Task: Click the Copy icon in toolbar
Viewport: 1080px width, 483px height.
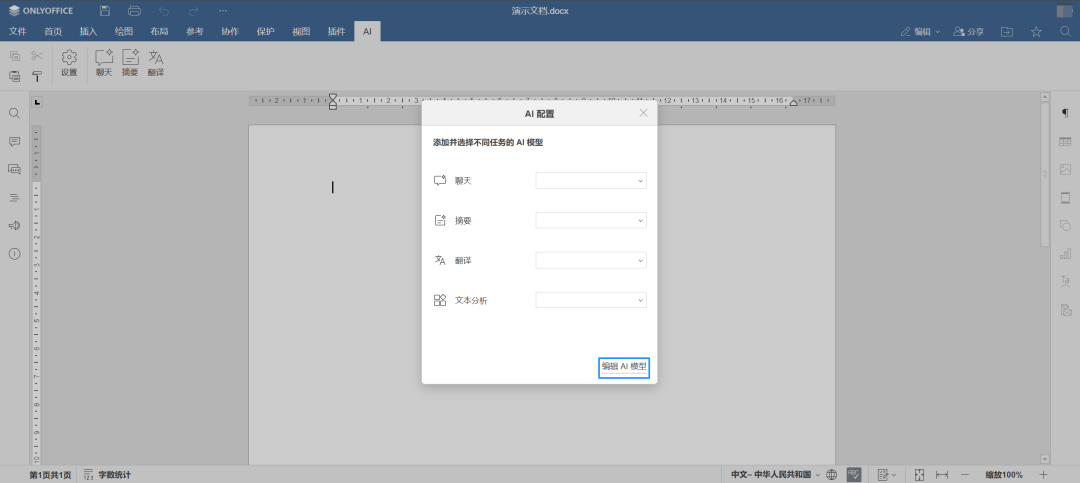Action: pos(14,56)
